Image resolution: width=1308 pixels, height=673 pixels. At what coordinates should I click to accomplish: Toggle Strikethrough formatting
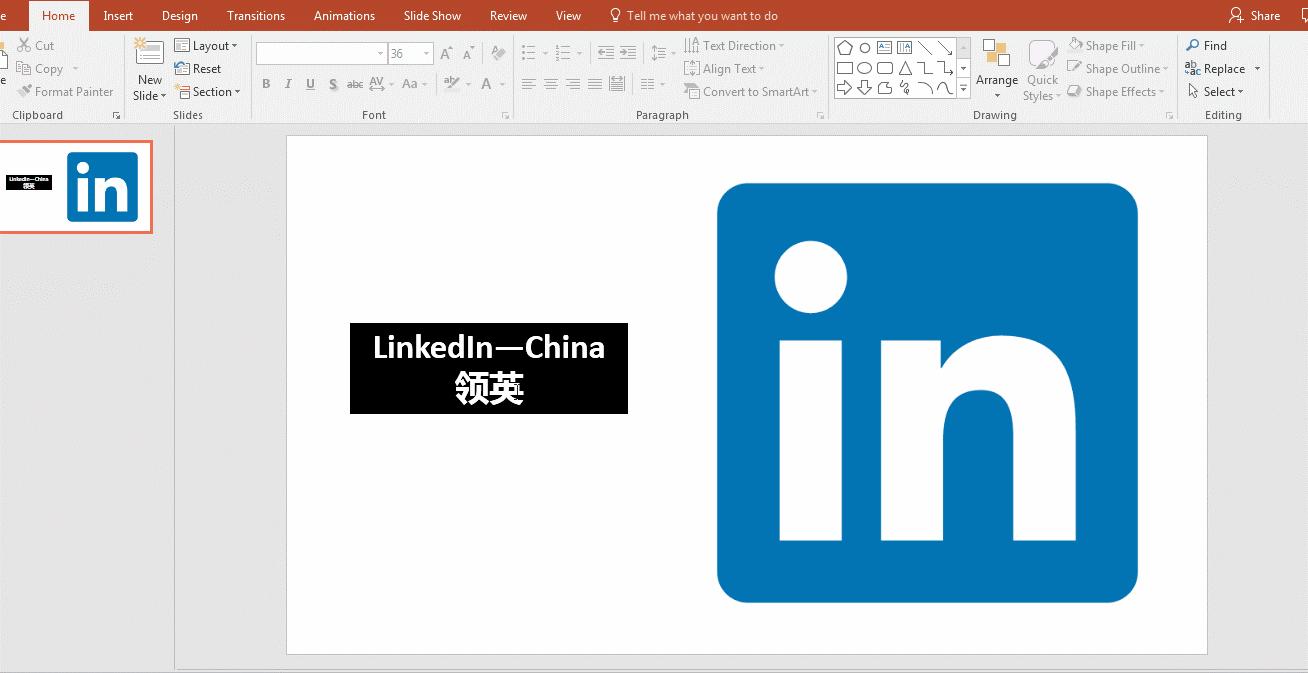(354, 84)
